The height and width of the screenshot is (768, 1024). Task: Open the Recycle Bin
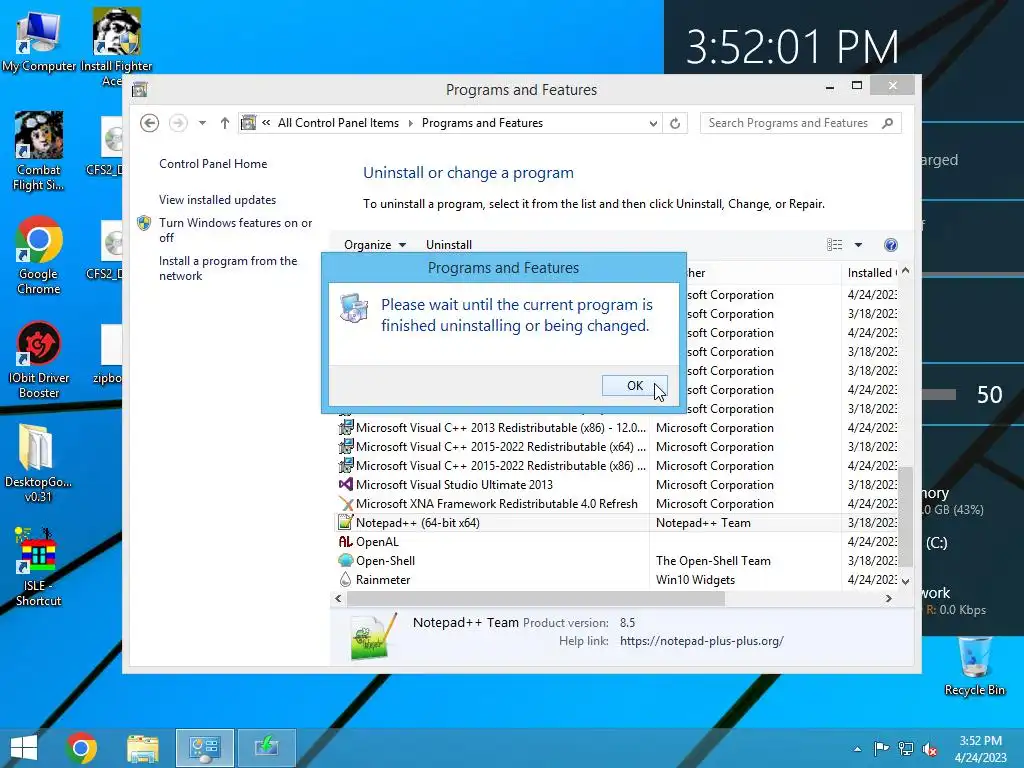pos(974,665)
